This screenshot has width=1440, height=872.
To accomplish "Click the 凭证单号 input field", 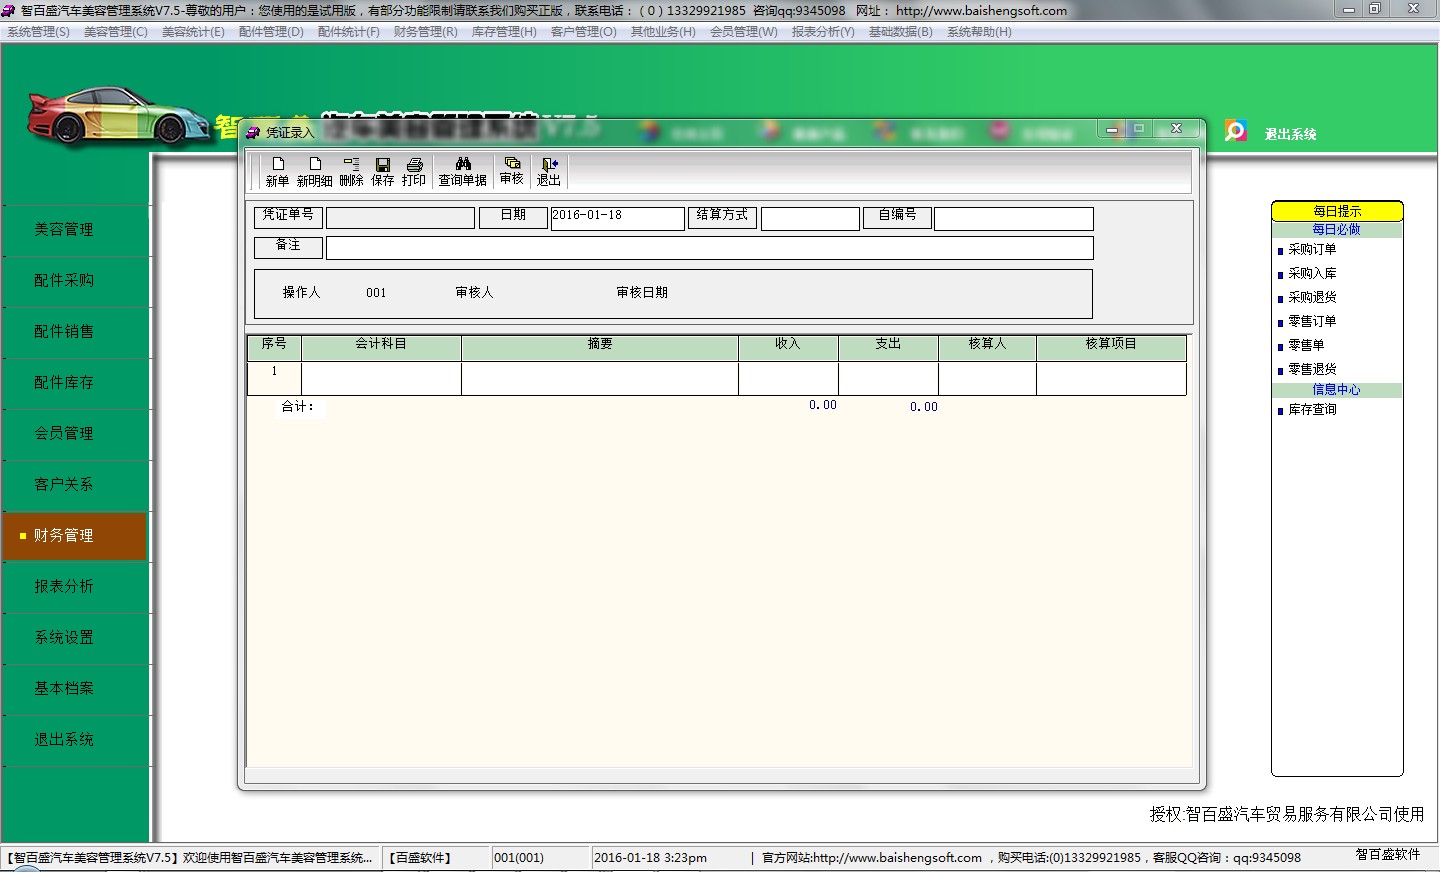I will (x=400, y=218).
